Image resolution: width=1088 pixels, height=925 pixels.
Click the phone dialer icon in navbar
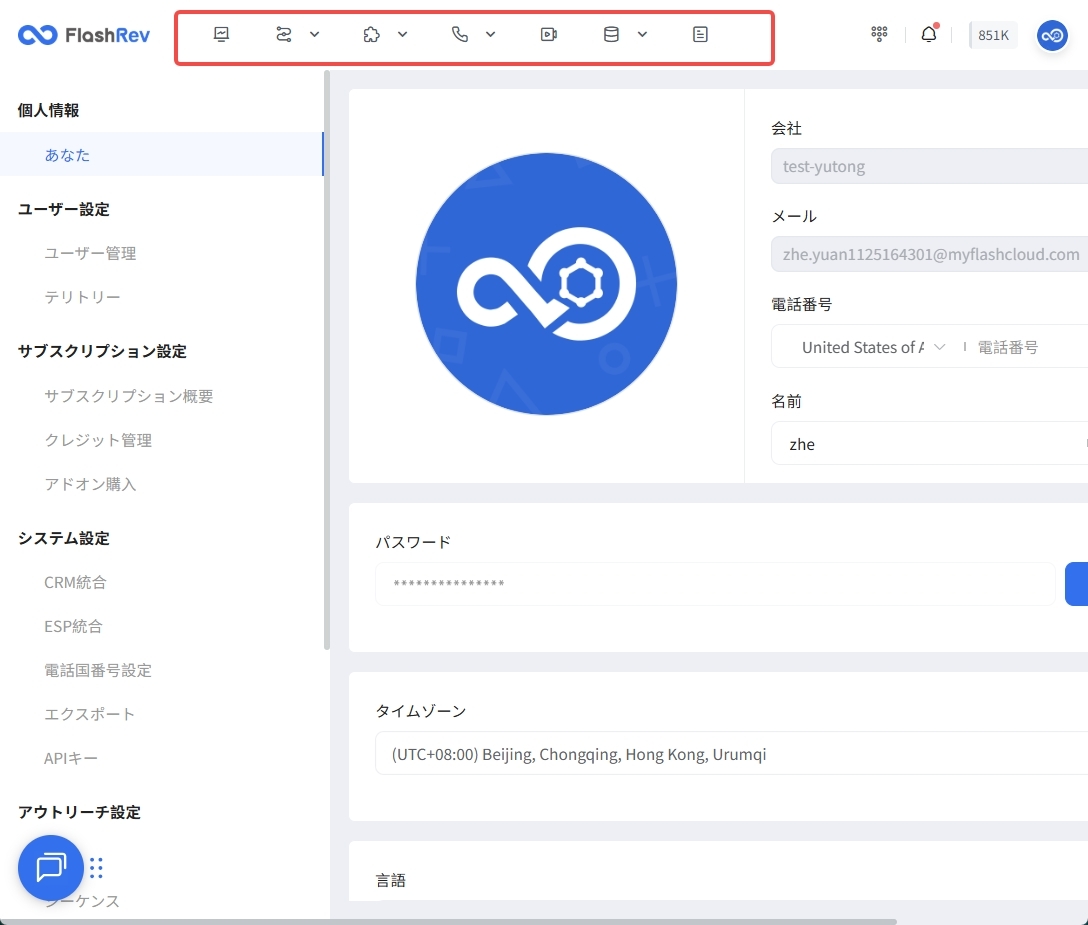[x=460, y=34]
